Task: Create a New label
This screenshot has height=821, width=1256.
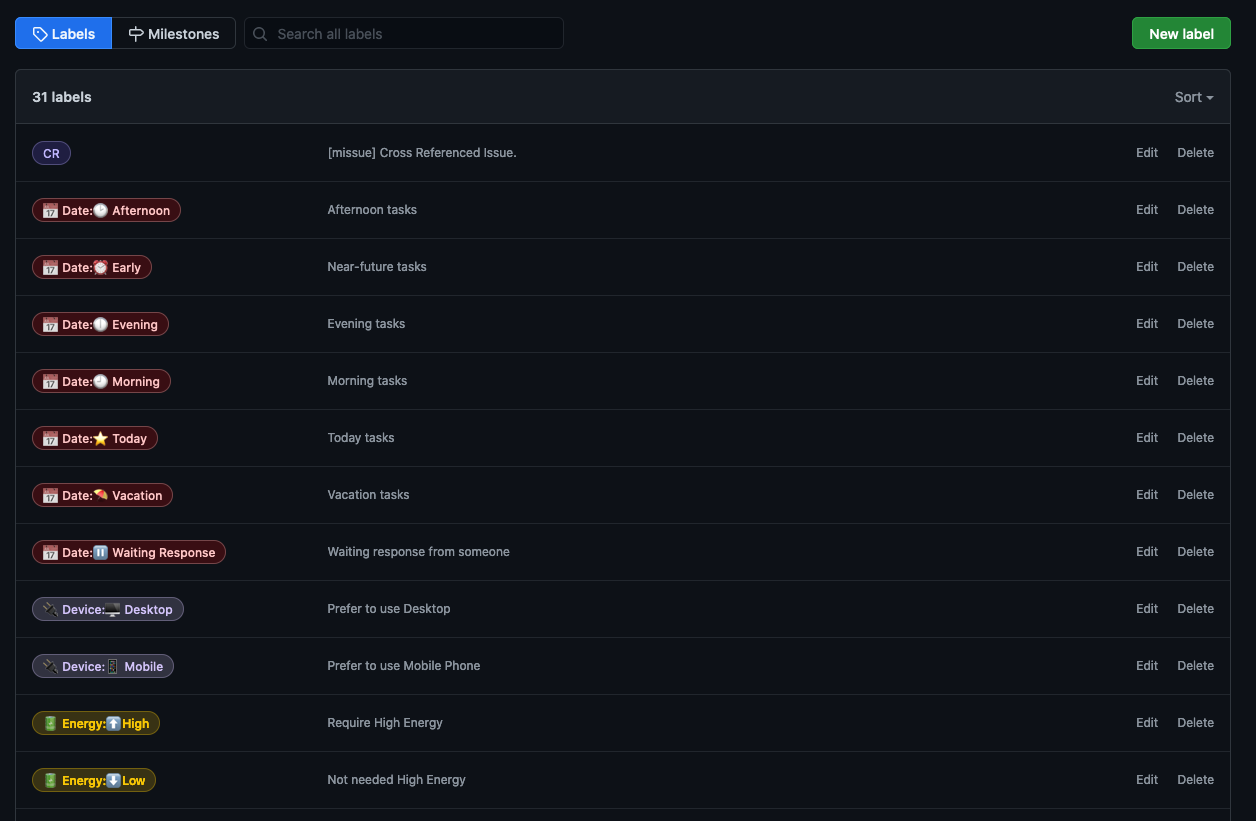Action: coord(1181,33)
